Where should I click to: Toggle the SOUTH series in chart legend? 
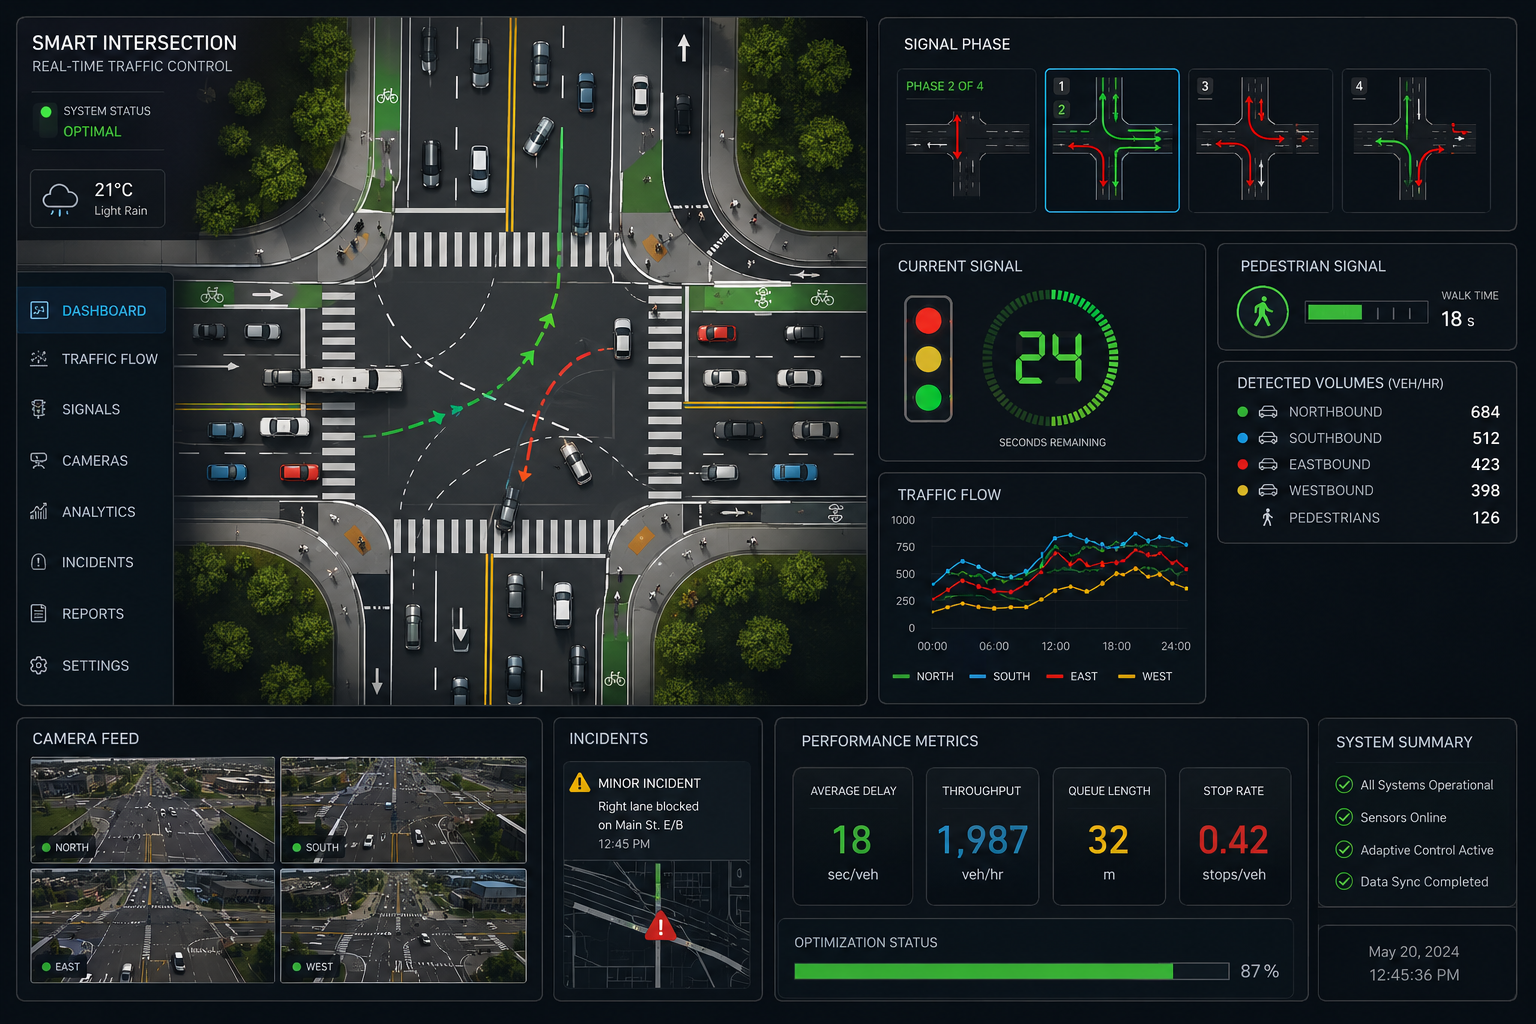point(1000,677)
